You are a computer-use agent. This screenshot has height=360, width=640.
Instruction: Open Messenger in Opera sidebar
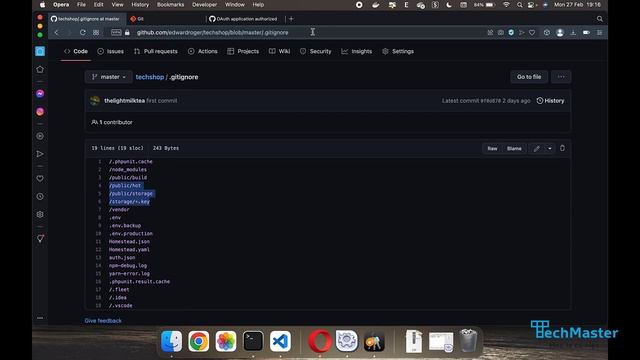point(40,93)
